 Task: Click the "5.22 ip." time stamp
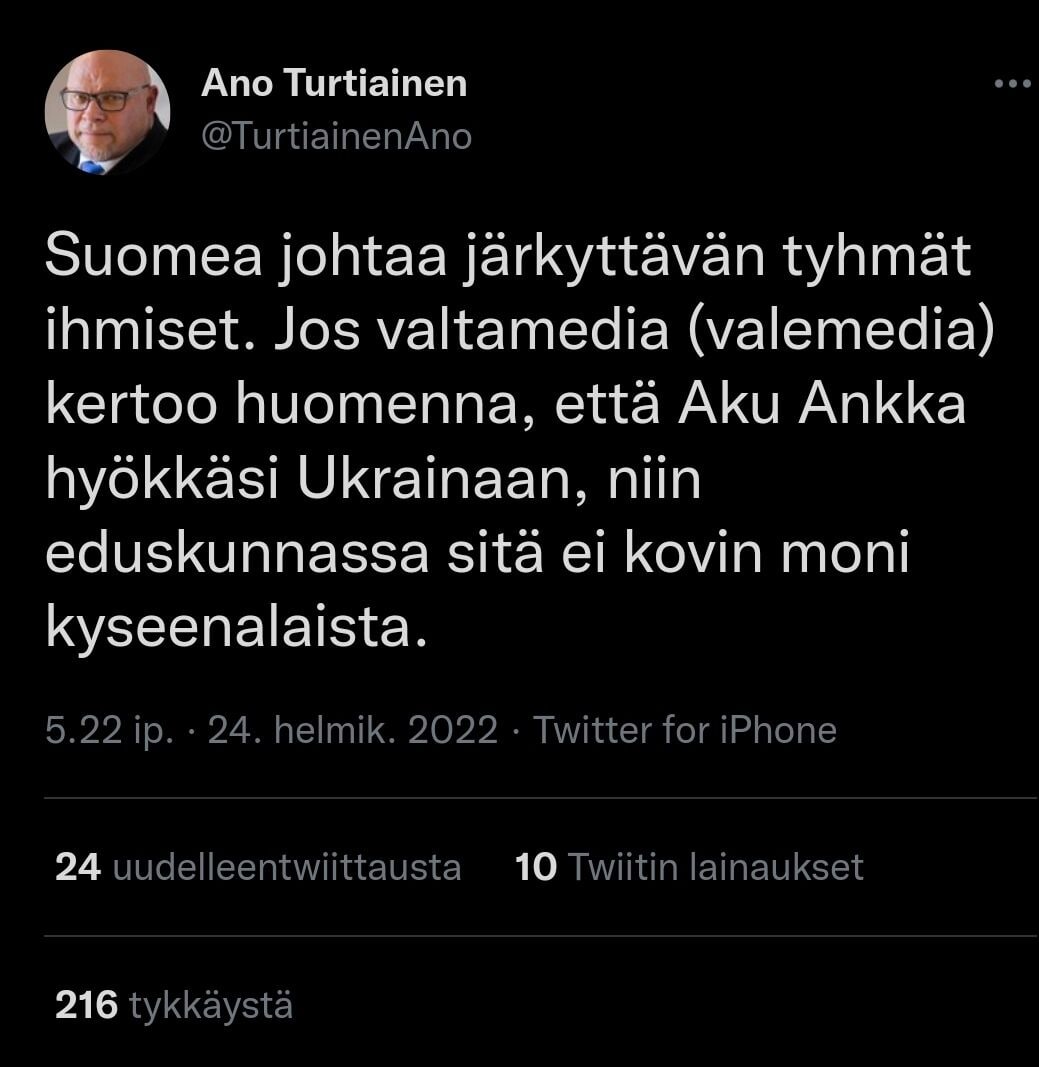[109, 730]
